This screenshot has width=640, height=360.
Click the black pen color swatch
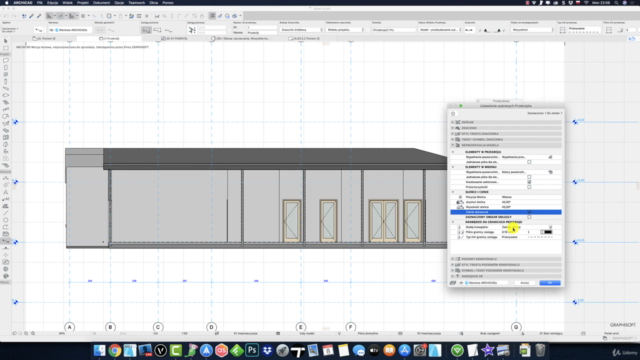[548, 232]
